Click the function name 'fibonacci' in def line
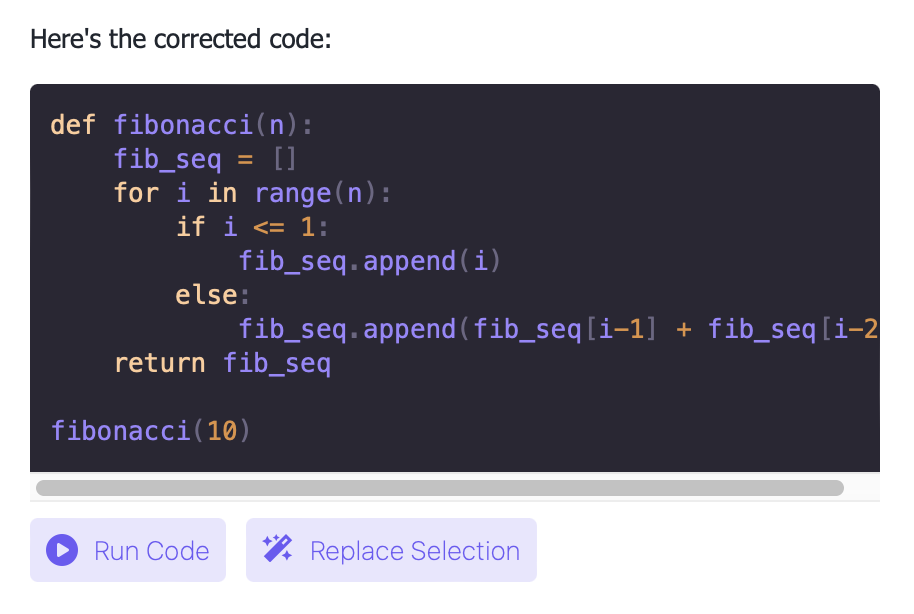 (x=183, y=125)
